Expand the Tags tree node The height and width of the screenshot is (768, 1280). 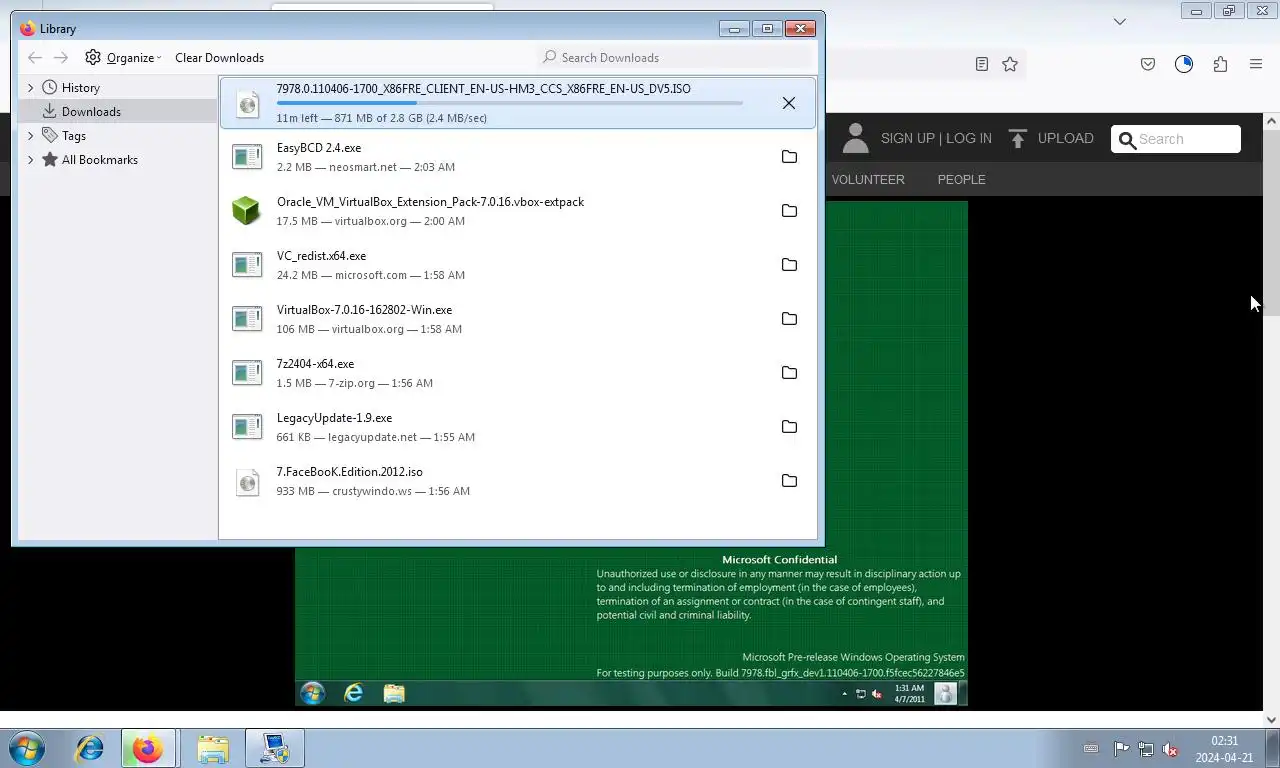[30, 136]
